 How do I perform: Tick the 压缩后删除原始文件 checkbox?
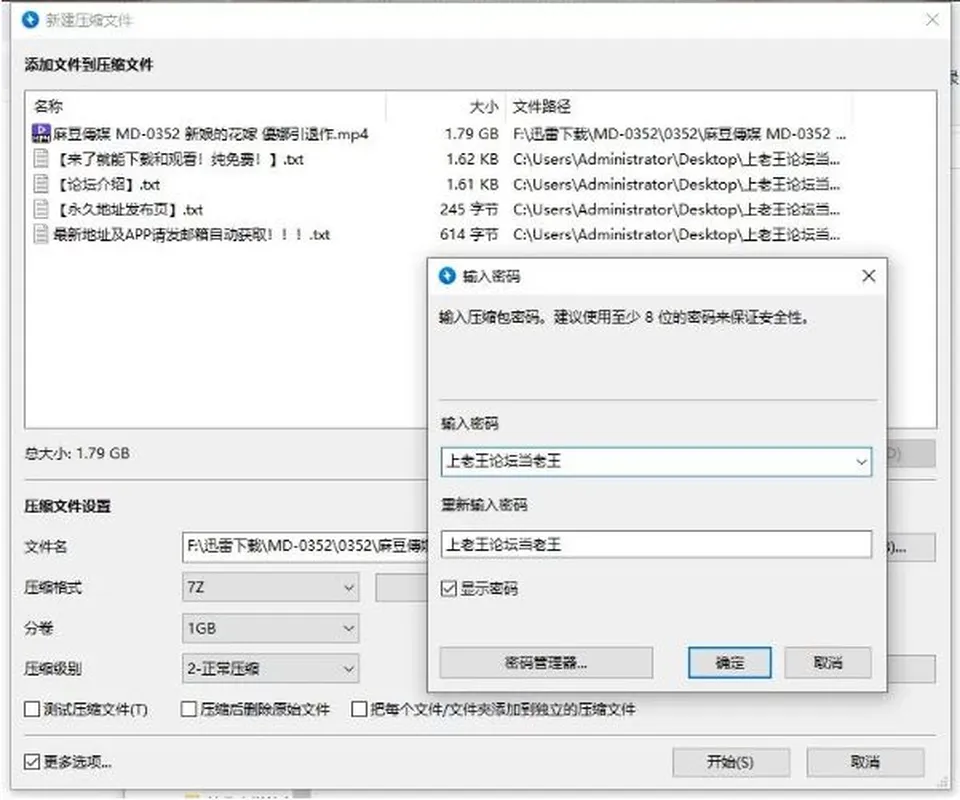point(189,709)
